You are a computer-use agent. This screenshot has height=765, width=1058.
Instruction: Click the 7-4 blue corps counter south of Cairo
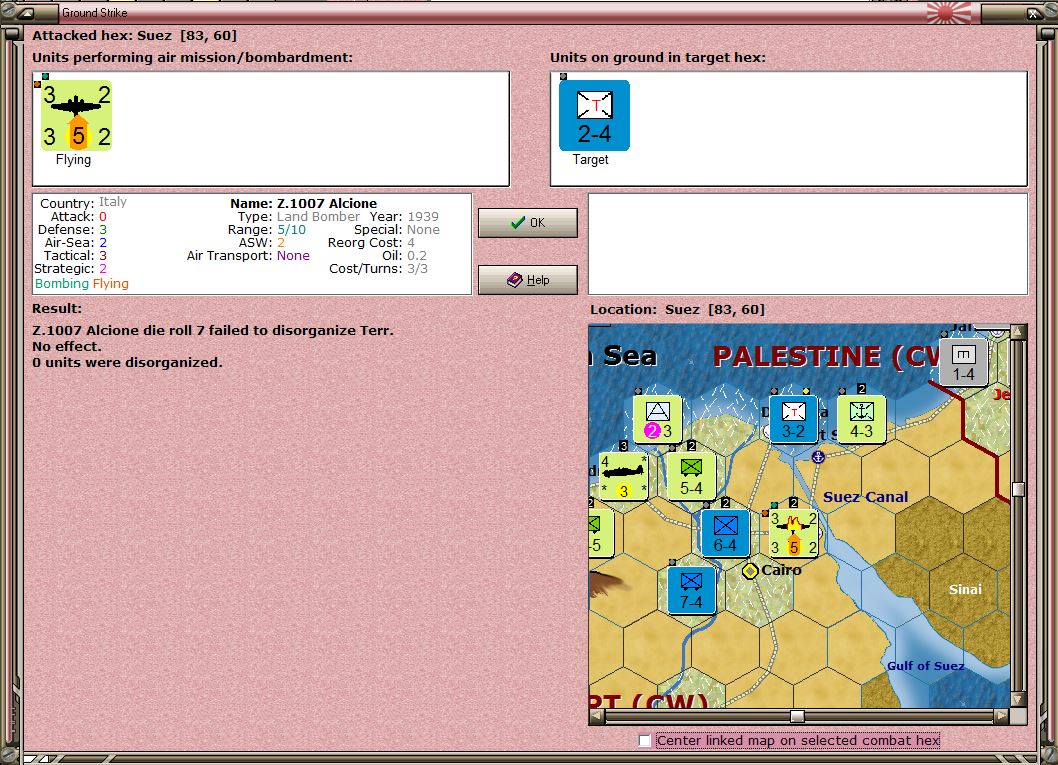click(x=692, y=592)
